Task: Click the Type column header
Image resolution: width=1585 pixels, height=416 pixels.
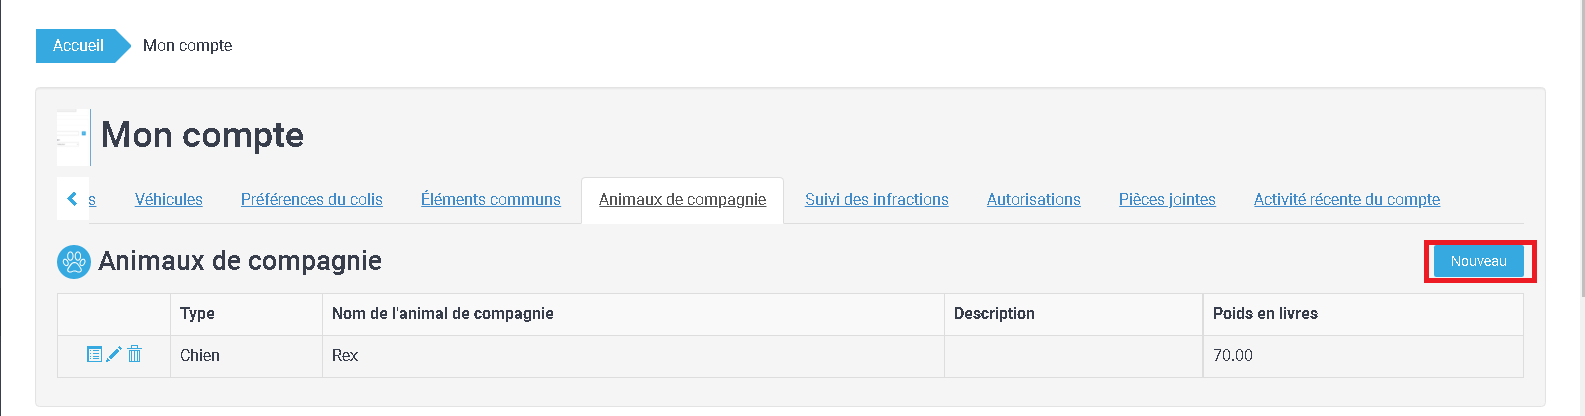Action: (197, 313)
